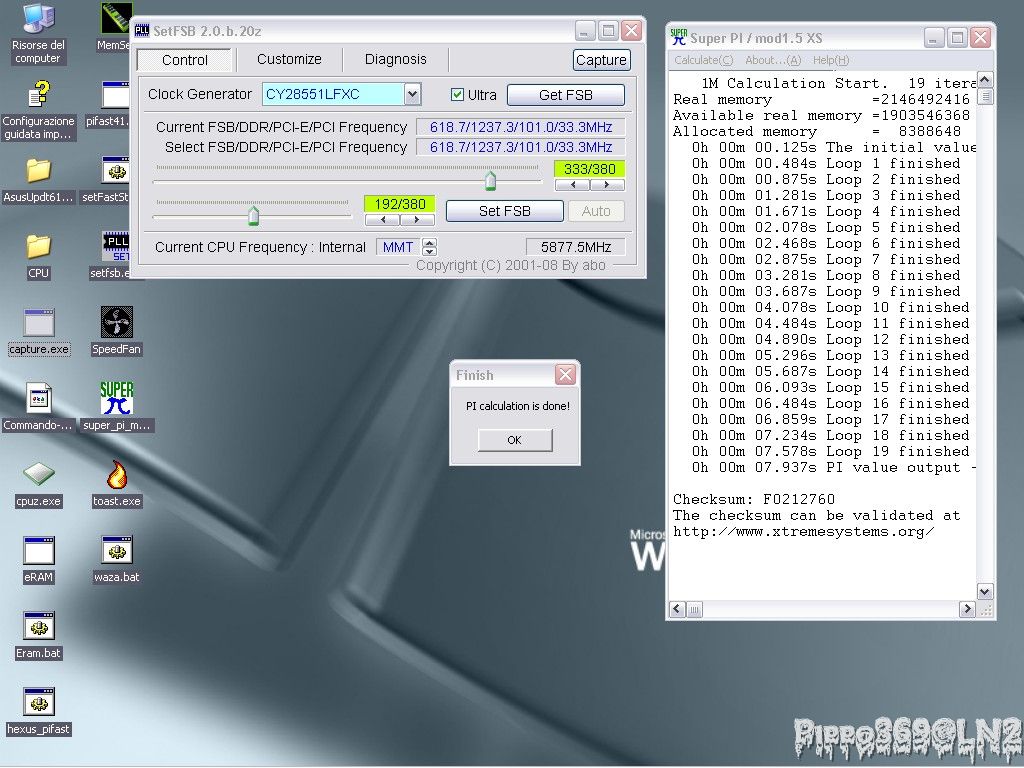The height and width of the screenshot is (768, 1024).
Task: Click the Current FSB frequency field
Action: (x=520, y=127)
